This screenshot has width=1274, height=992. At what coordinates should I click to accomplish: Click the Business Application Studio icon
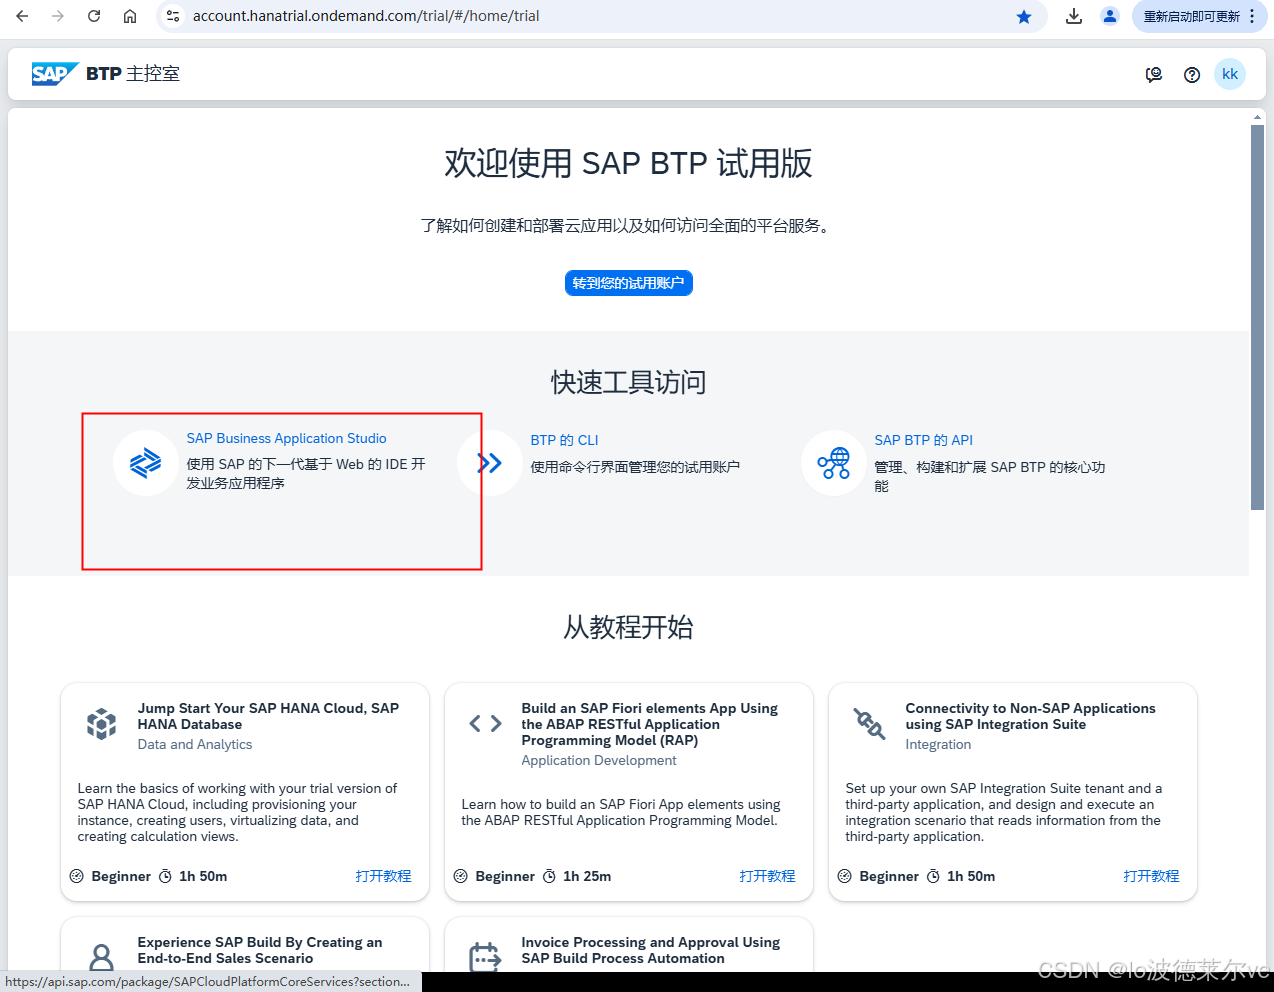pyautogui.click(x=146, y=463)
